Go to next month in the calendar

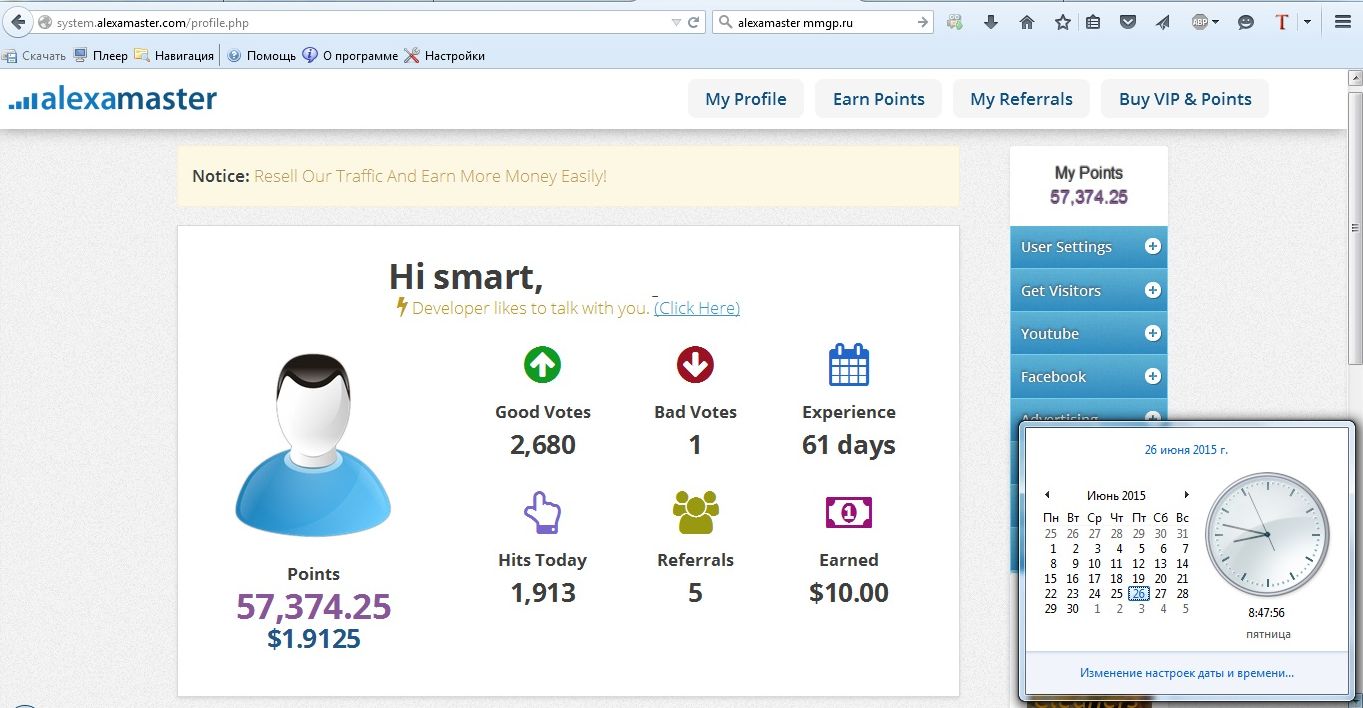(x=1187, y=495)
